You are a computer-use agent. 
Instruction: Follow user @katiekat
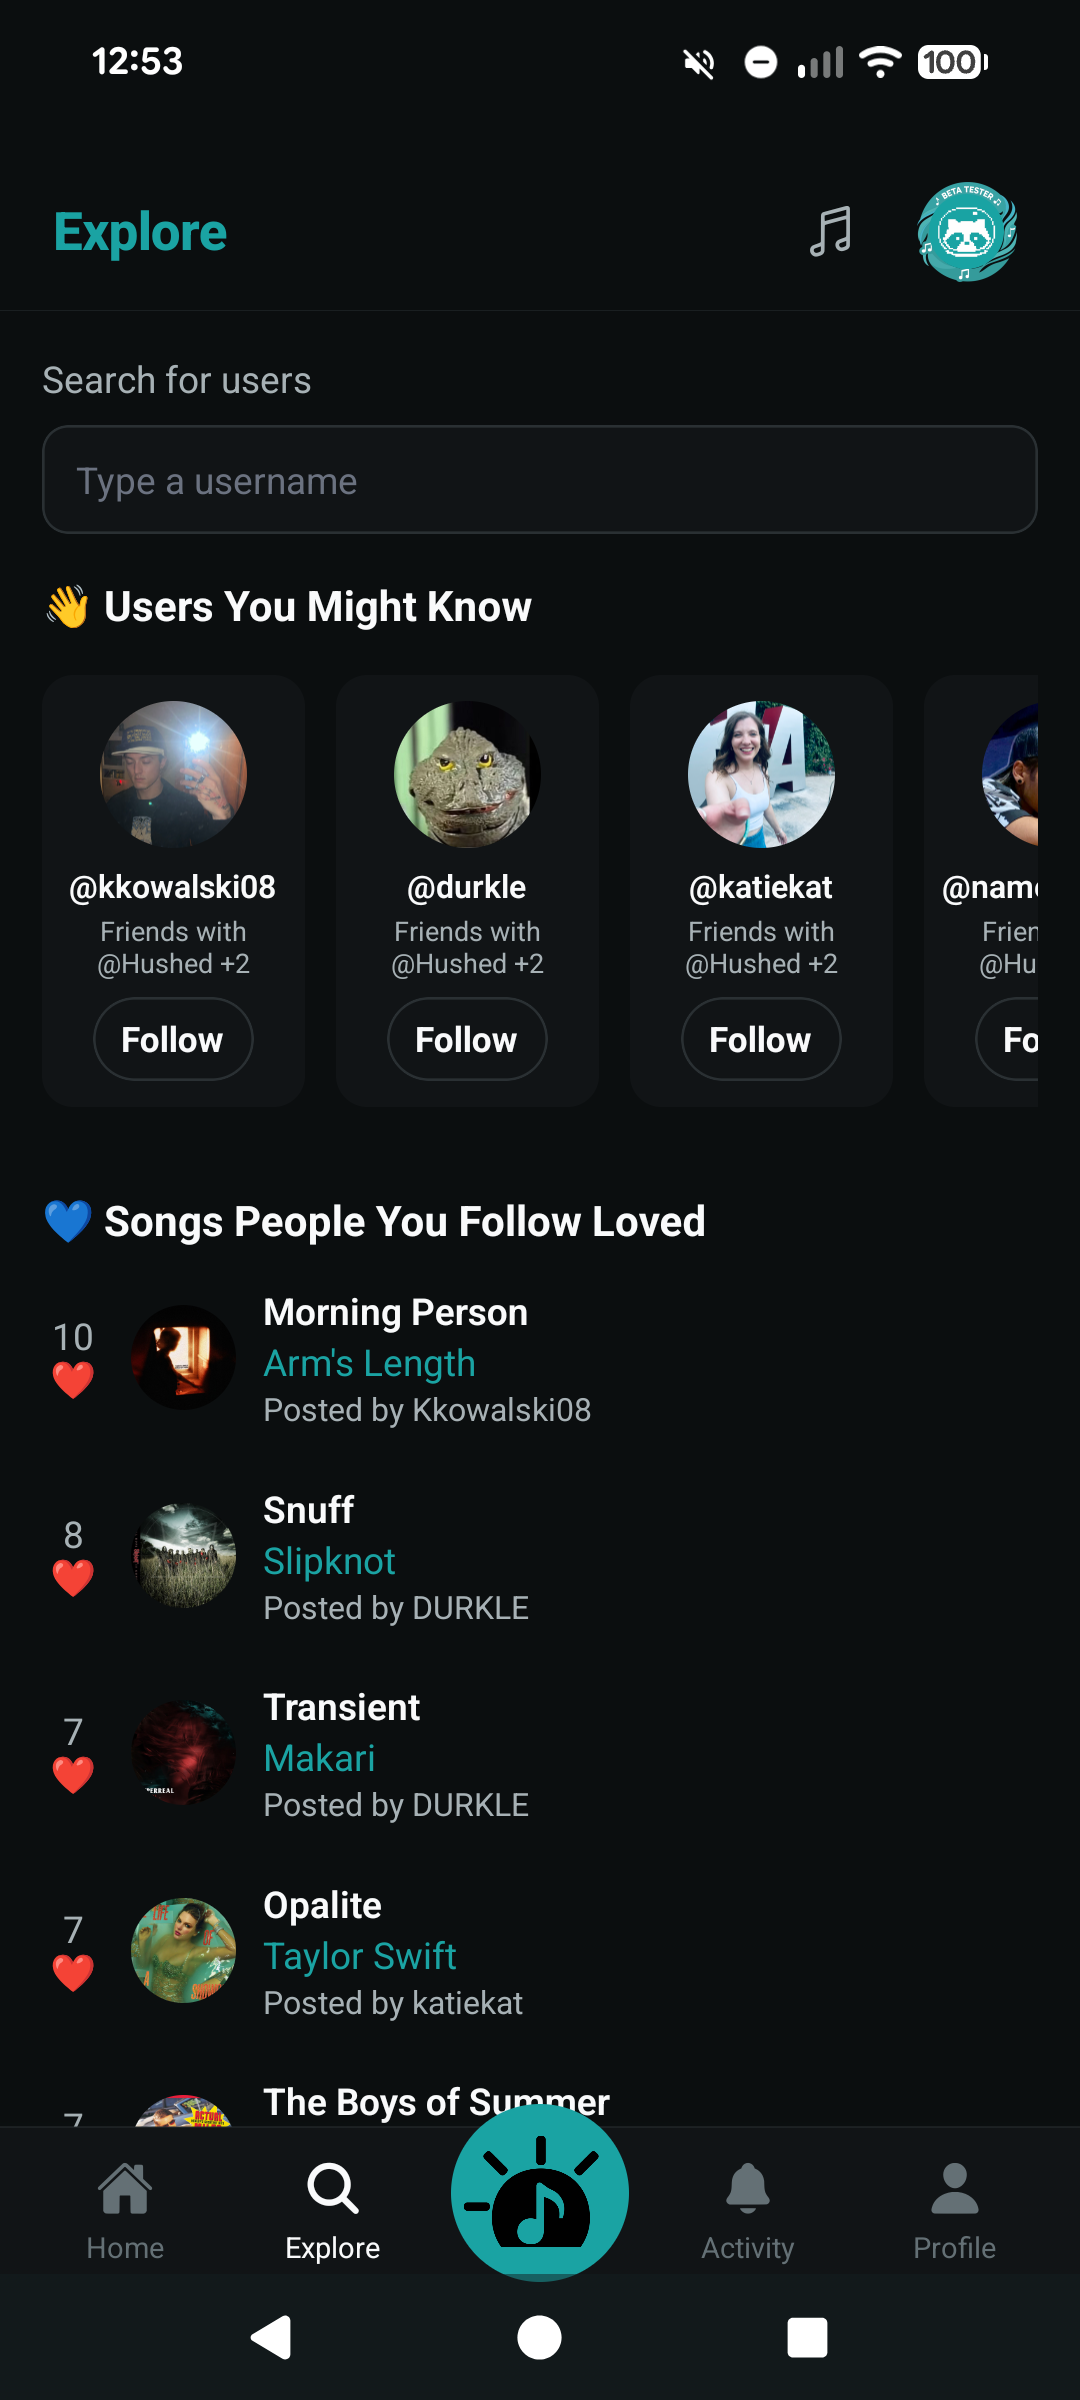click(x=761, y=1039)
